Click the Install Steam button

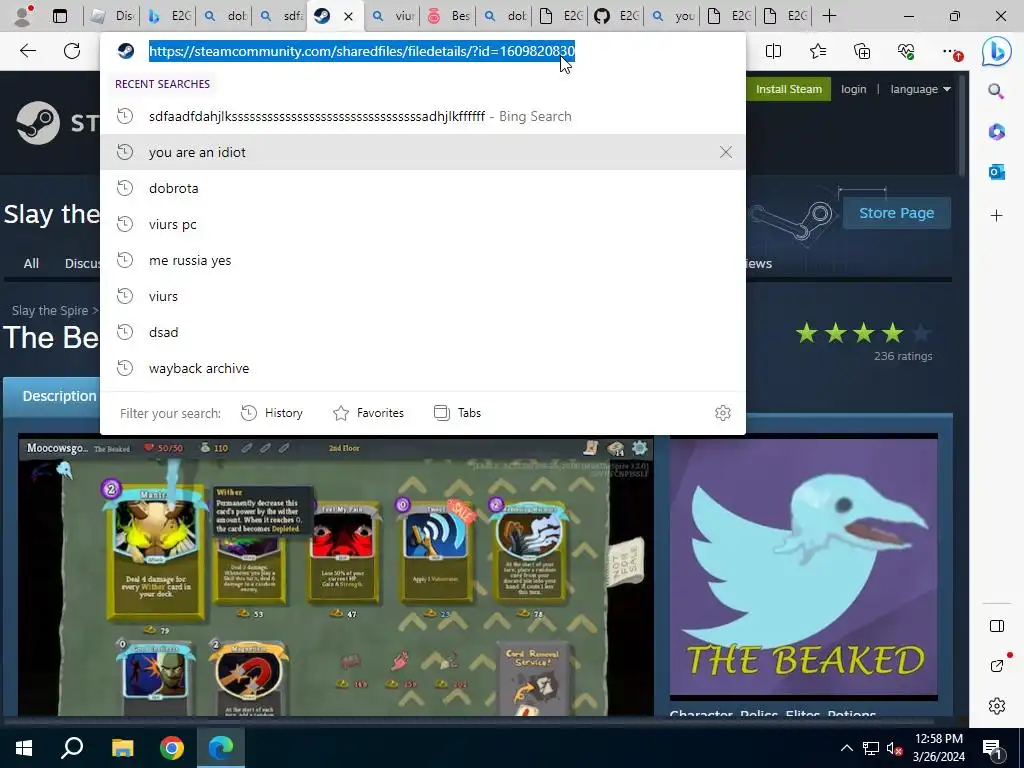point(788,89)
